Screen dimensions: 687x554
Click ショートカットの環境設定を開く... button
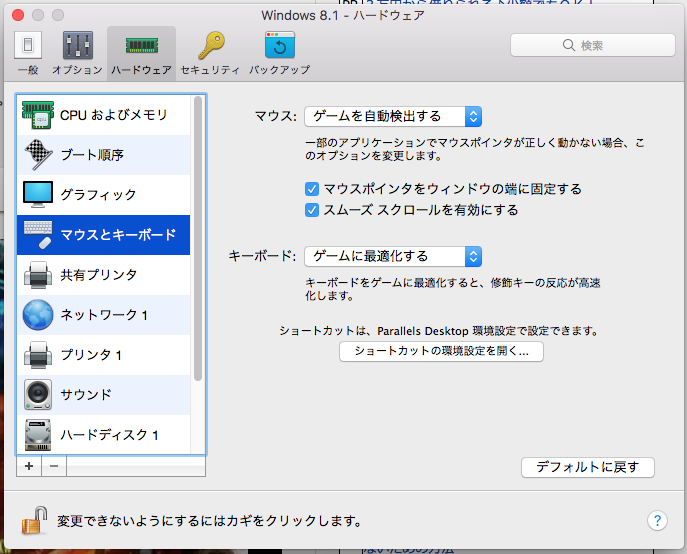point(441,352)
